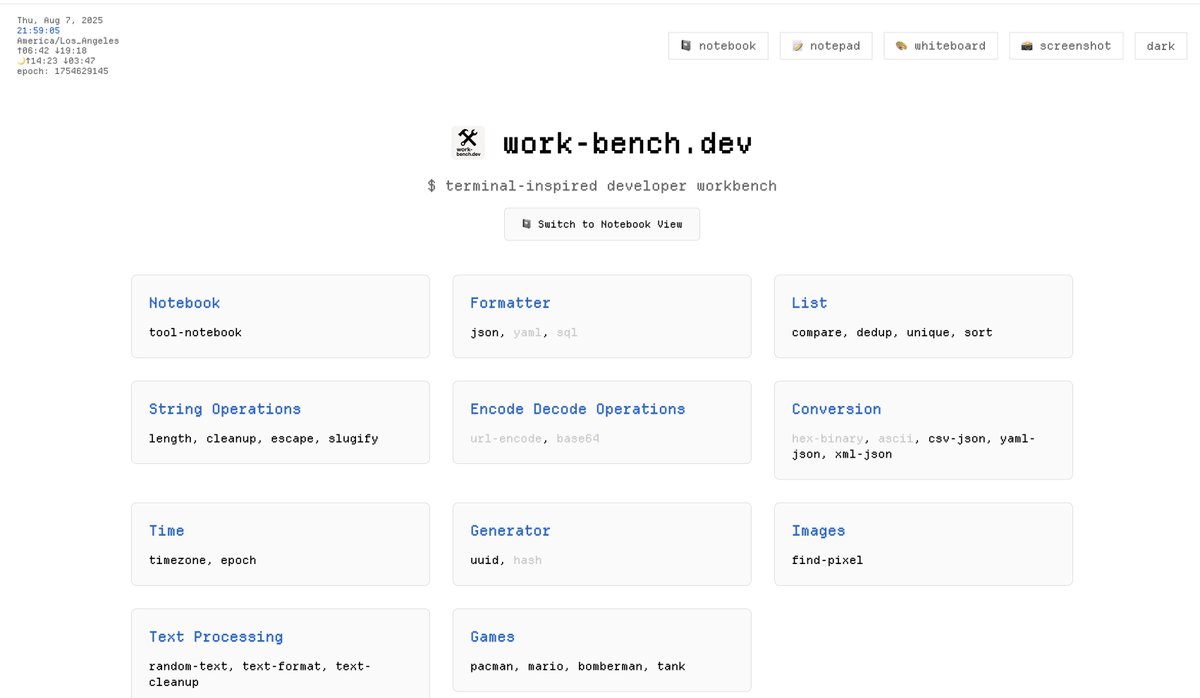Screen dimensions: 1200x698
Task: Select the yaml-json conversion
Action: coord(914,446)
